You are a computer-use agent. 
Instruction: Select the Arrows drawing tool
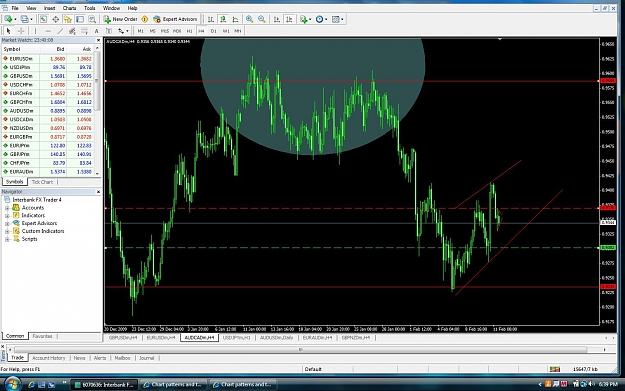[121, 31]
